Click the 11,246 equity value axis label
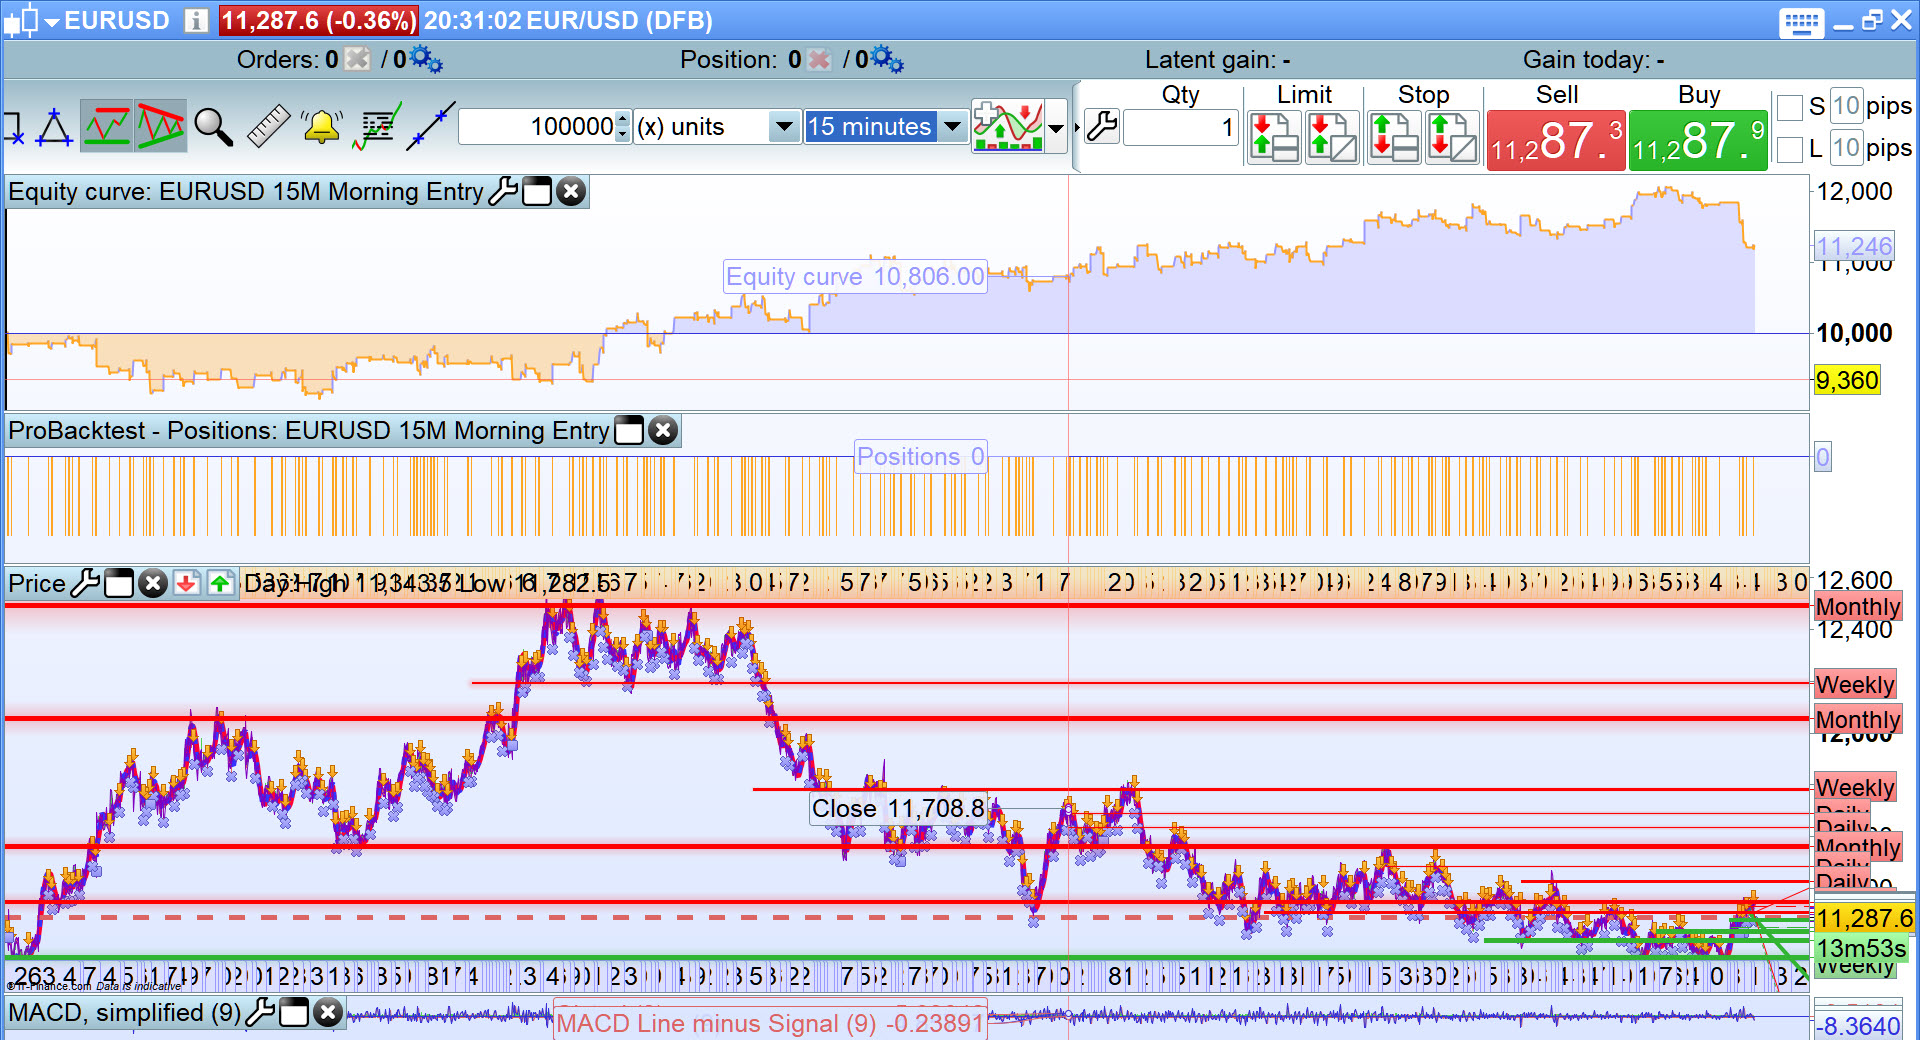The width and height of the screenshot is (1920, 1040). pyautogui.click(x=1854, y=246)
